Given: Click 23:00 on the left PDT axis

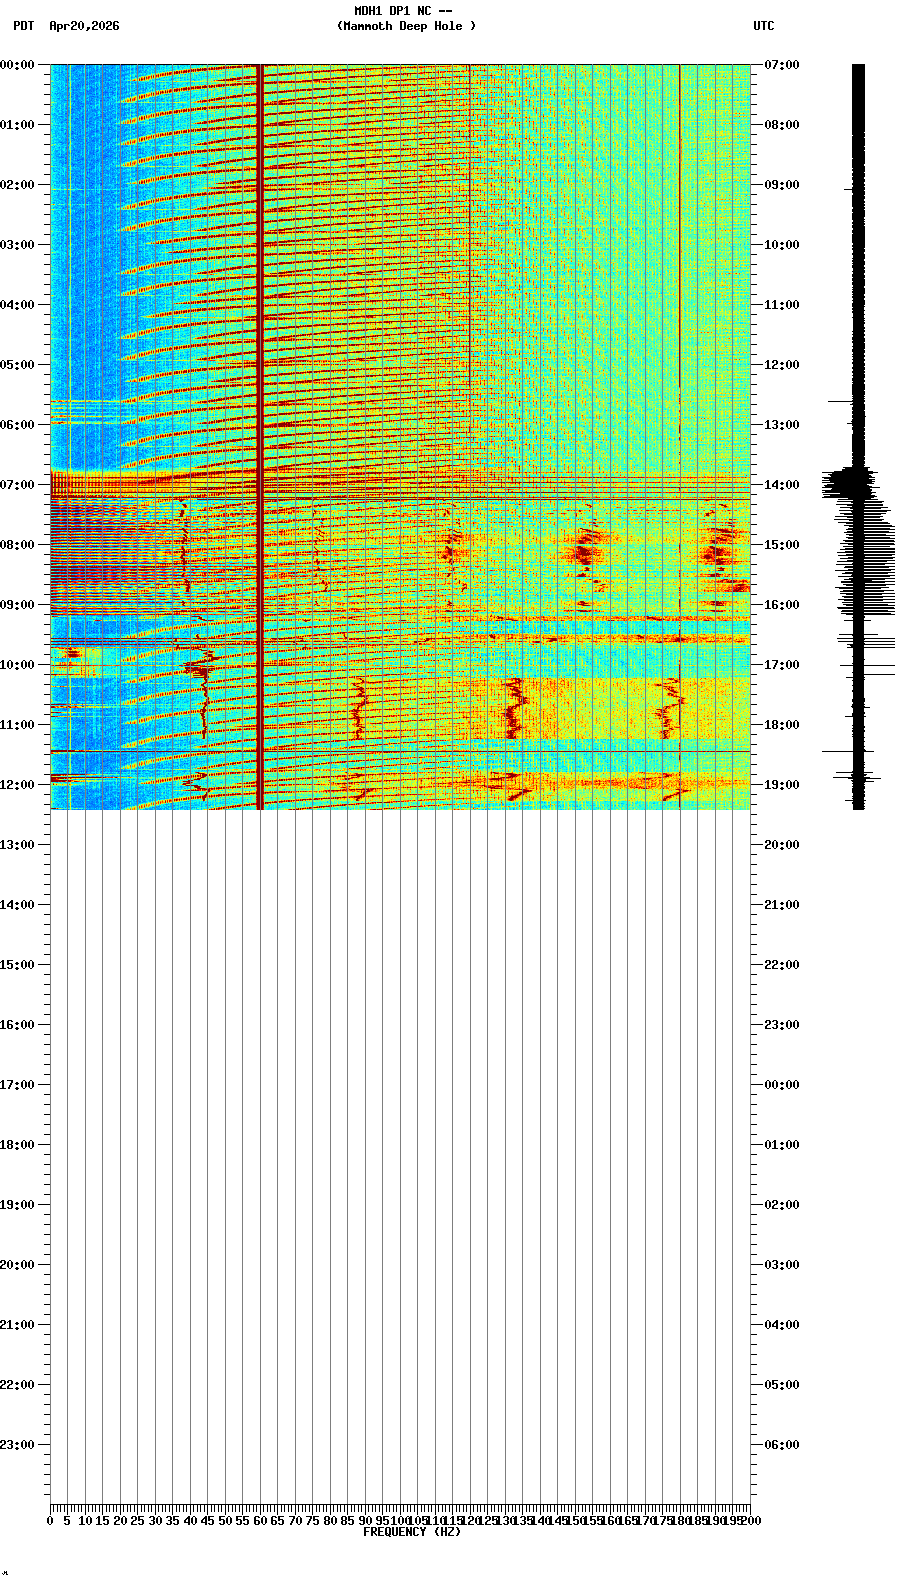Looking at the screenshot, I should pos(18,1445).
